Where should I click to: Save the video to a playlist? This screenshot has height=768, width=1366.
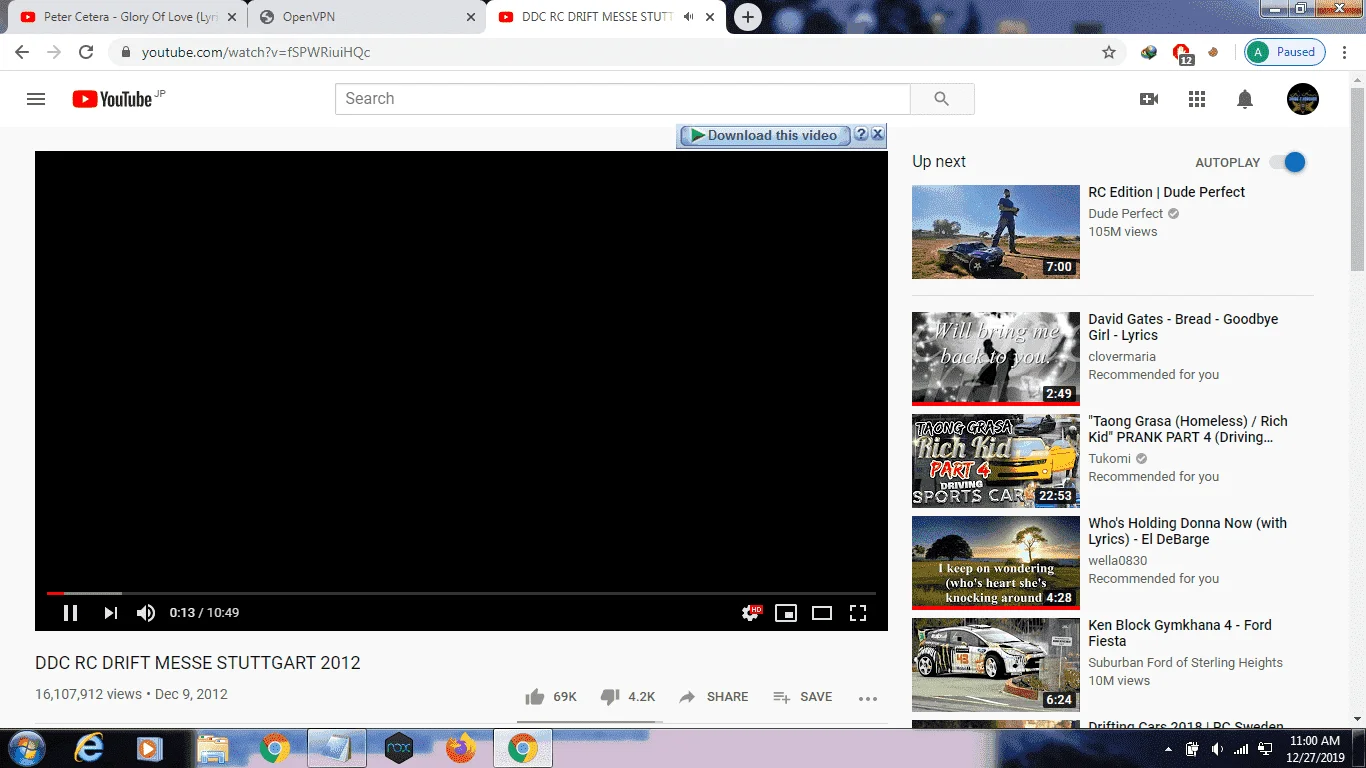803,697
